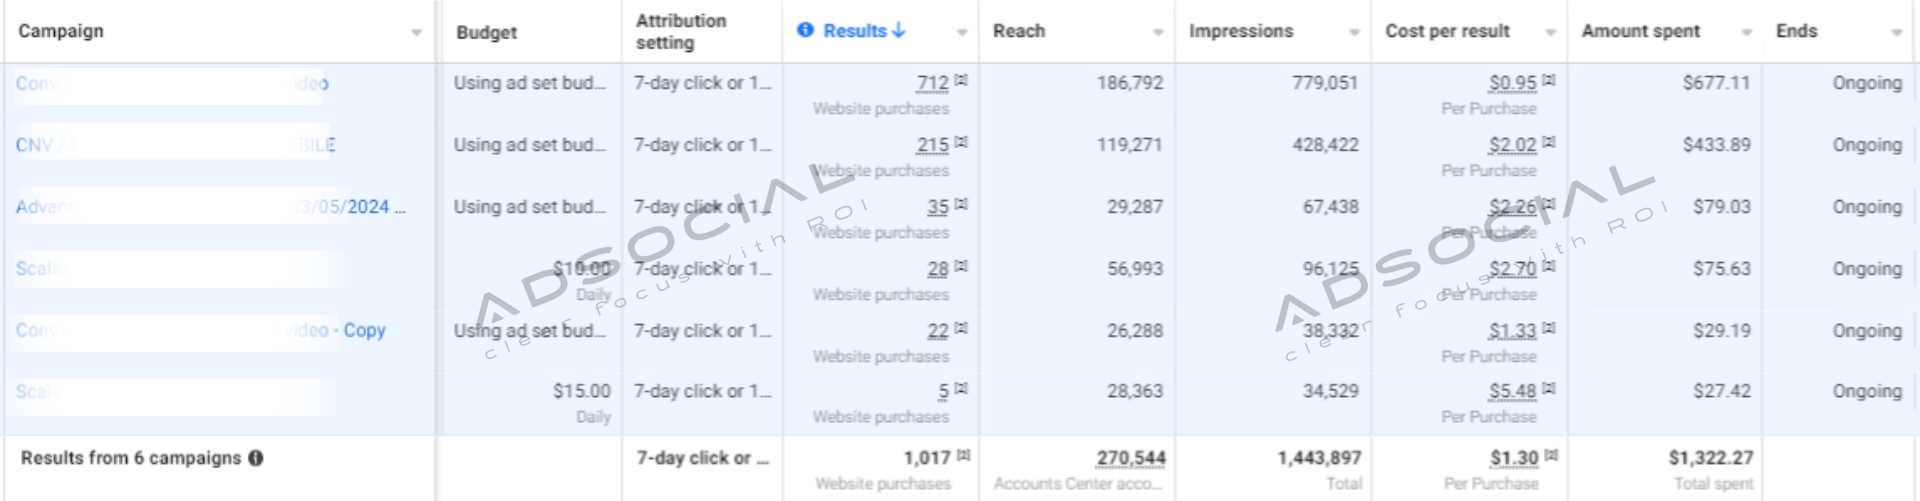Click the attribution icon beside $0.95 cost
1920x501 pixels.
click(1549, 80)
